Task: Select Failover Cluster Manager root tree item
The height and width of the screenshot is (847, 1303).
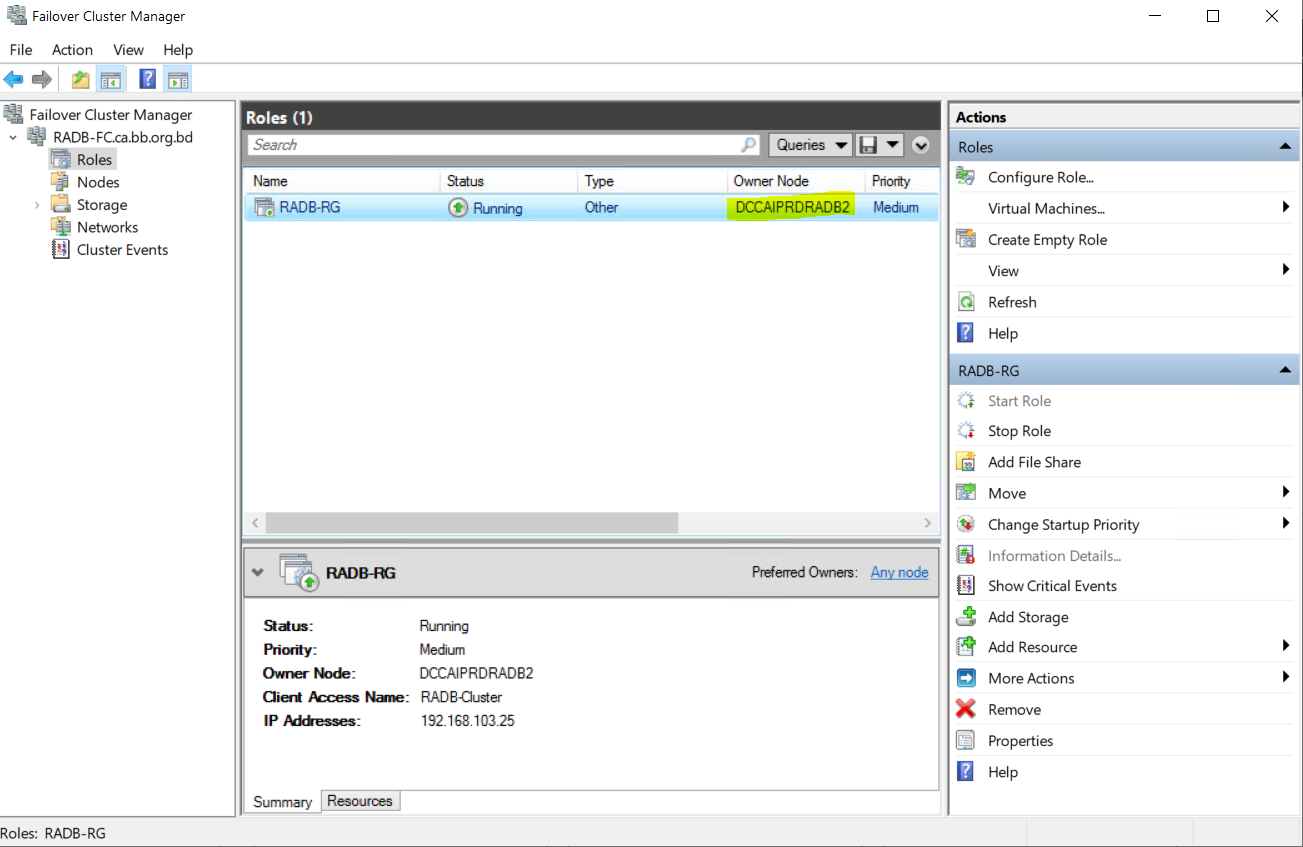Action: coord(110,115)
